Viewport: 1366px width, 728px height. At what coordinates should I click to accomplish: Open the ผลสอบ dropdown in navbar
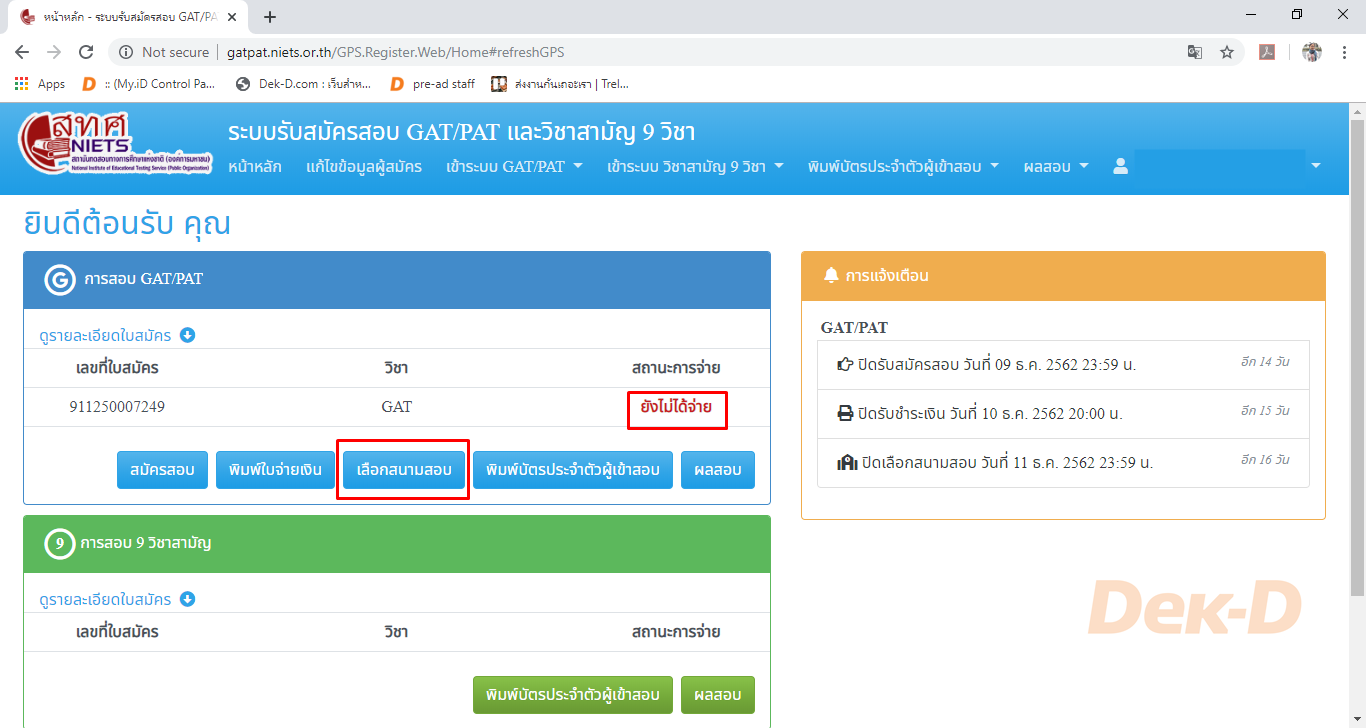click(x=1056, y=166)
